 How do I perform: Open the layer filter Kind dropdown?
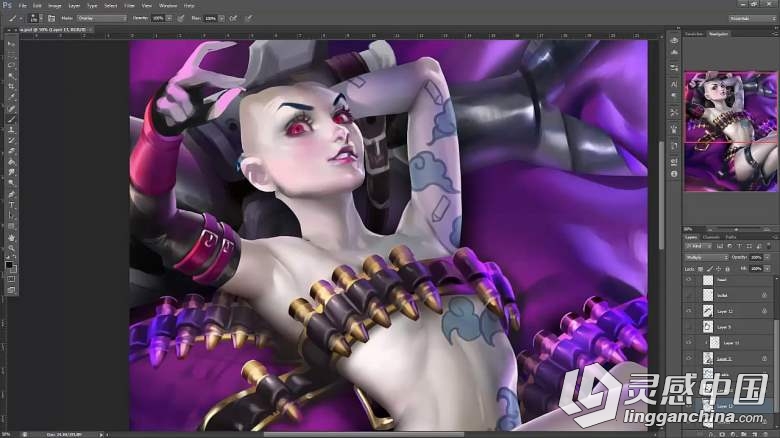click(698, 246)
